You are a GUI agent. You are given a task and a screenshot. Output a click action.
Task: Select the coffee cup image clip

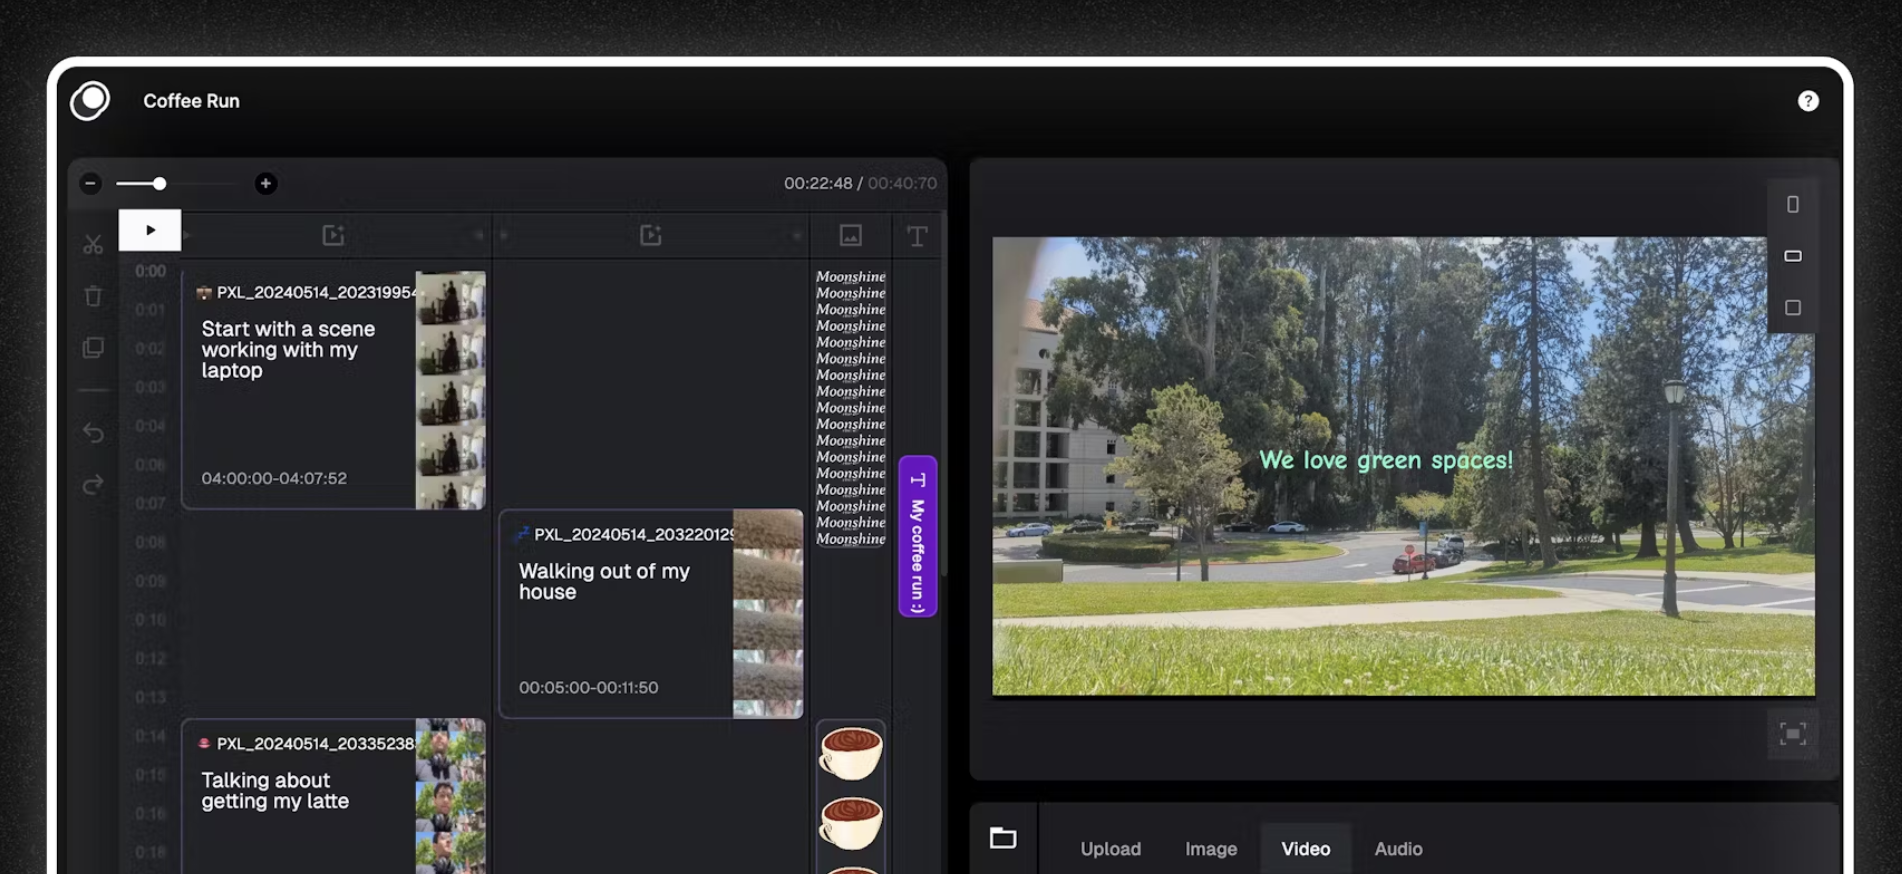click(x=851, y=797)
